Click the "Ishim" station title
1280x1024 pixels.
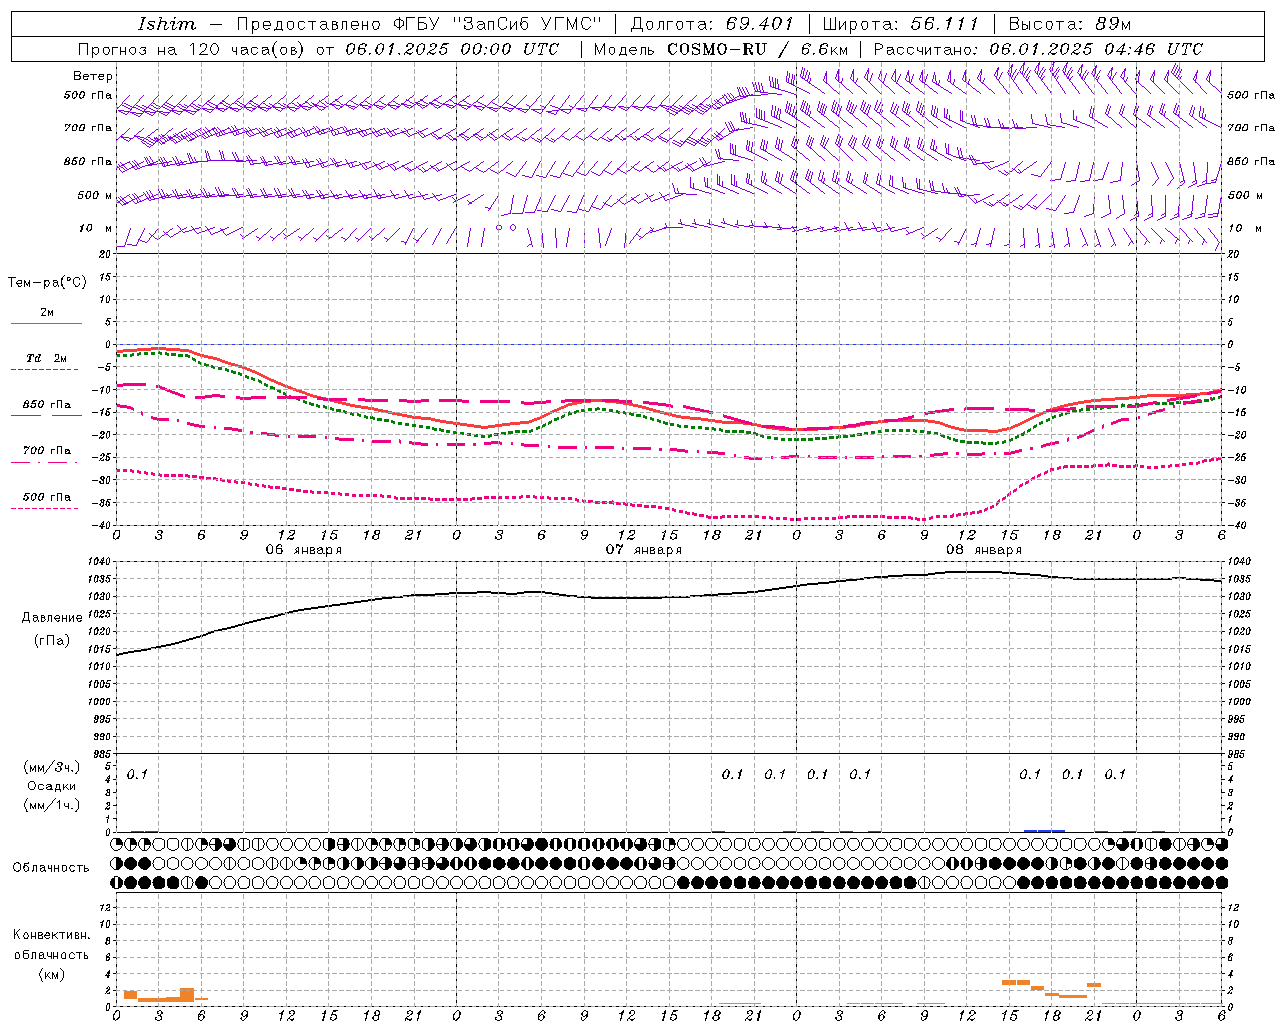pos(166,24)
